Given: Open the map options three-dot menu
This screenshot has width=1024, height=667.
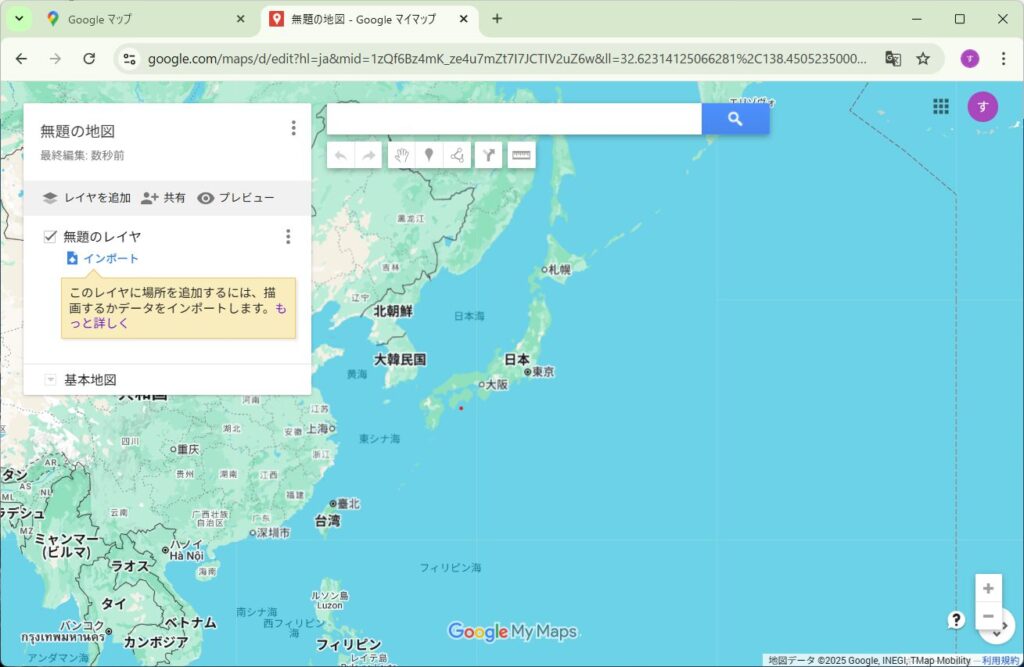Looking at the screenshot, I should (293, 128).
